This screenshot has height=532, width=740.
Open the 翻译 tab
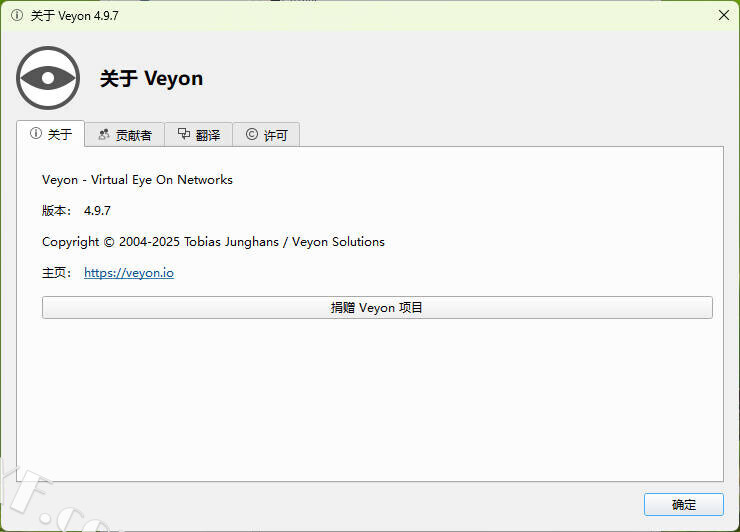[199, 135]
